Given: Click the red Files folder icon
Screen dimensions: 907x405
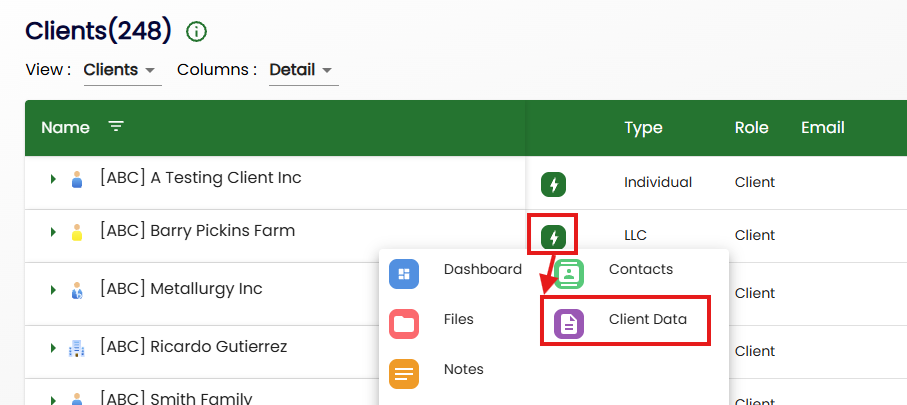Looking at the screenshot, I should pos(404,323).
